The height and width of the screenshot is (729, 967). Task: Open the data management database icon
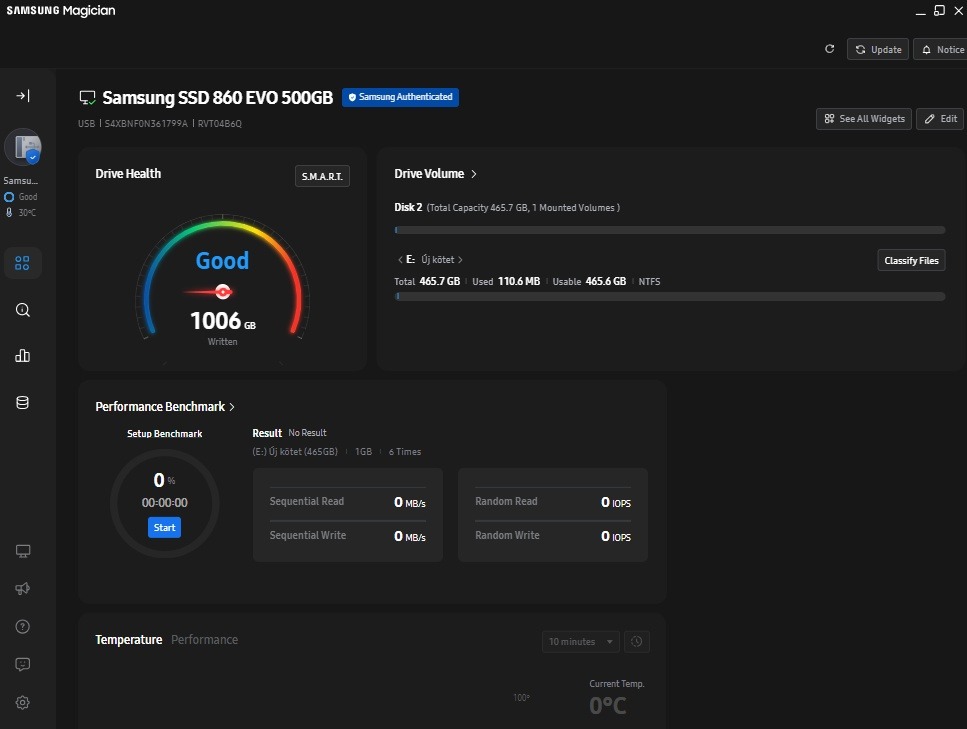(x=22, y=403)
